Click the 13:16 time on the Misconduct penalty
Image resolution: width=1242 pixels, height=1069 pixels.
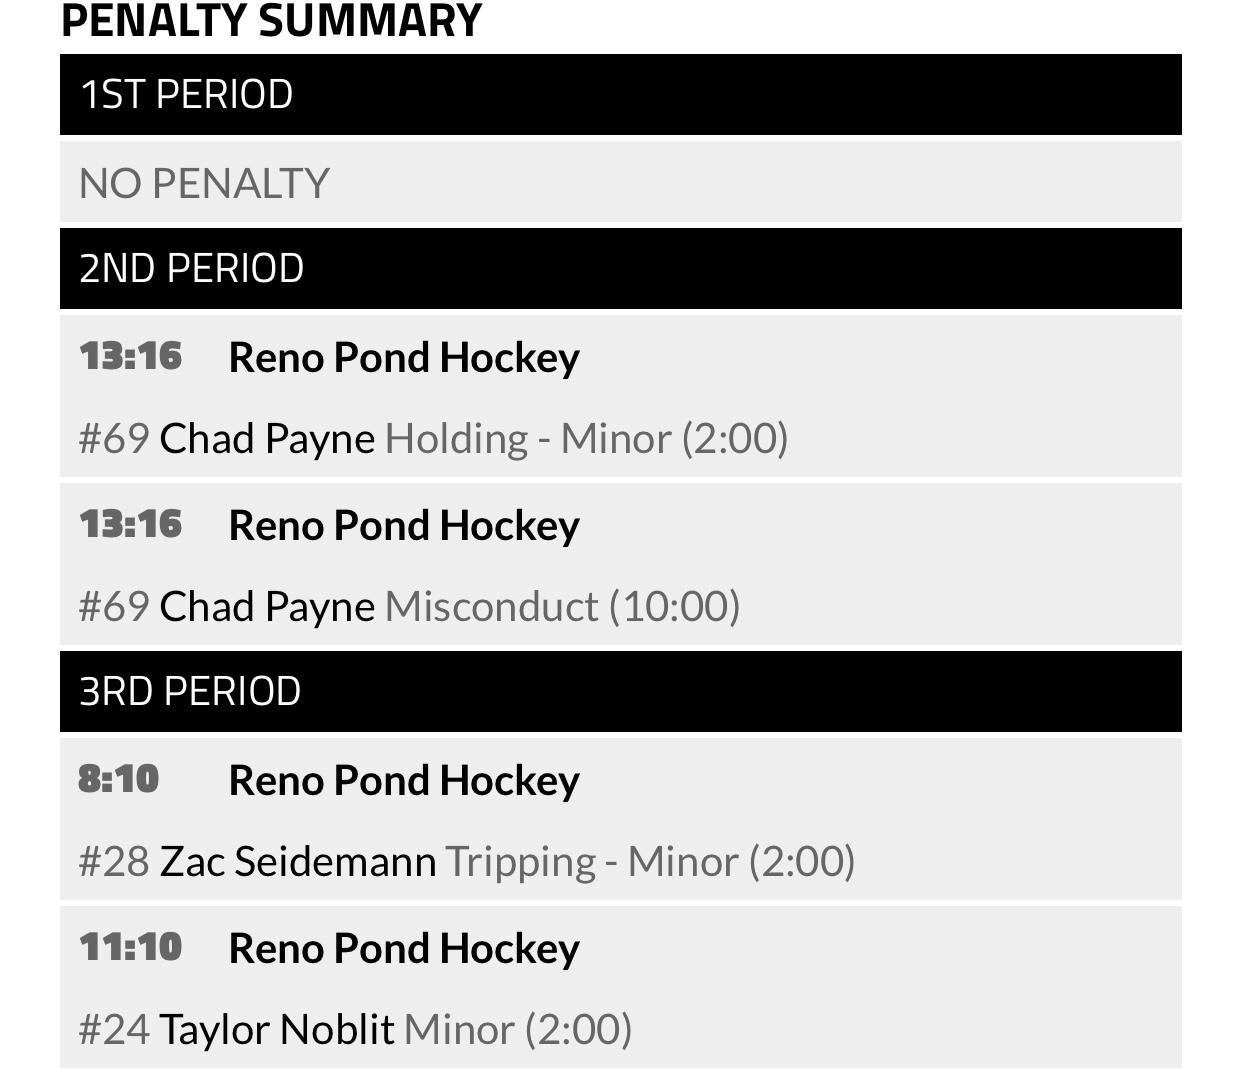[131, 524]
